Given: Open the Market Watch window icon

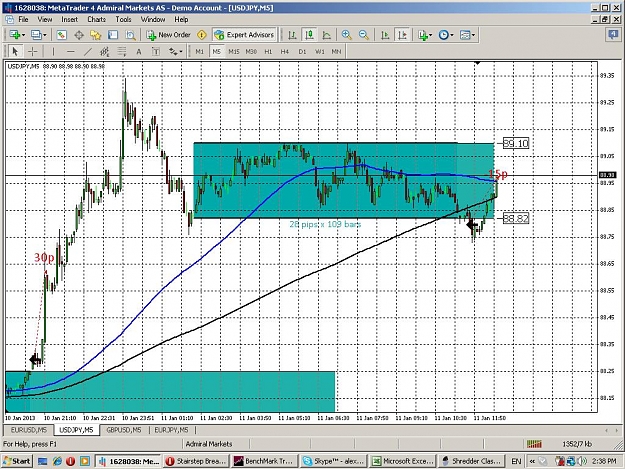Looking at the screenshot, I should pos(61,35).
